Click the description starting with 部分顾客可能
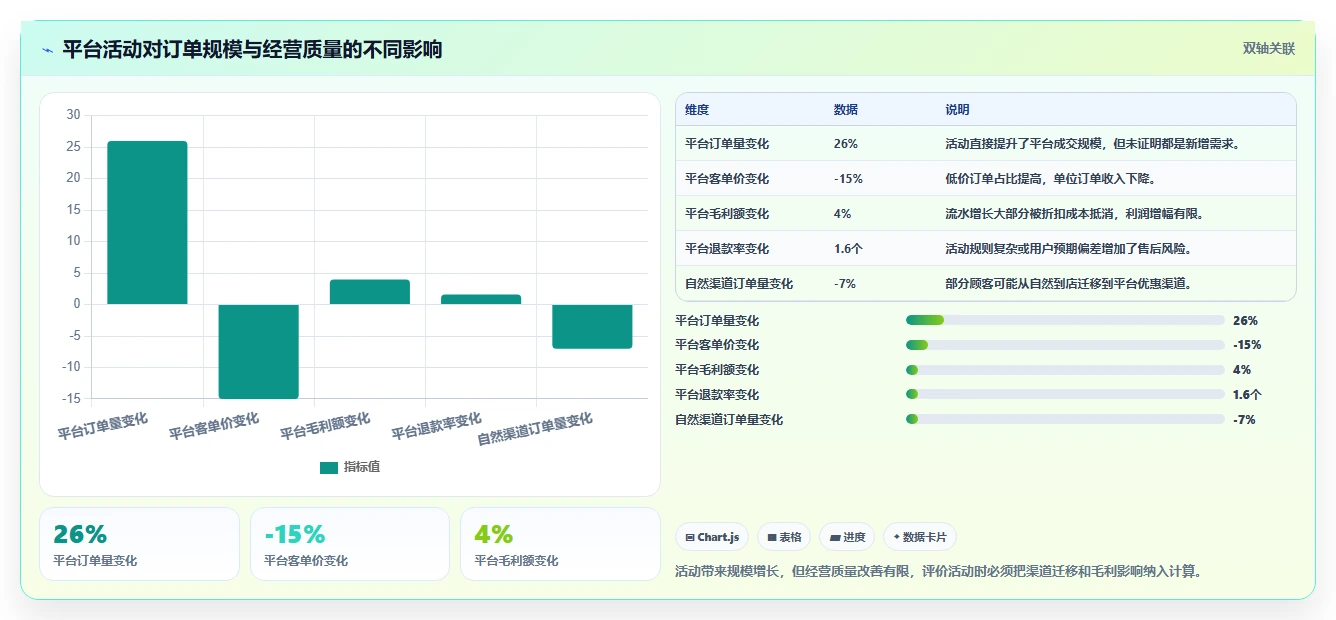The image size is (1336, 620). click(1068, 284)
